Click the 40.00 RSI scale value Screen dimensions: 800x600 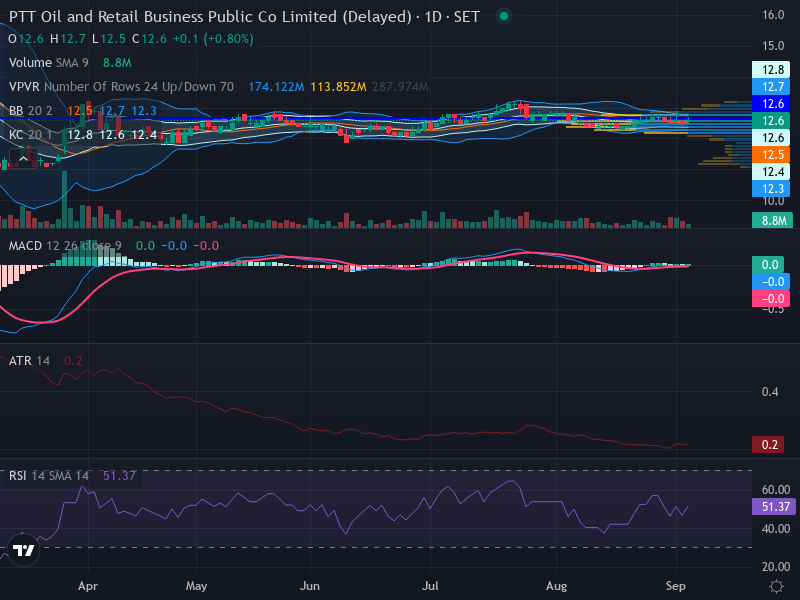coord(776,529)
